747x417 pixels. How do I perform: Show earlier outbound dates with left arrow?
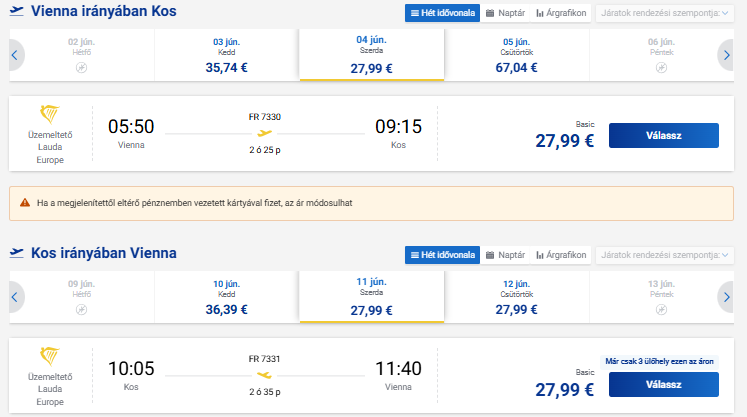coord(15,55)
